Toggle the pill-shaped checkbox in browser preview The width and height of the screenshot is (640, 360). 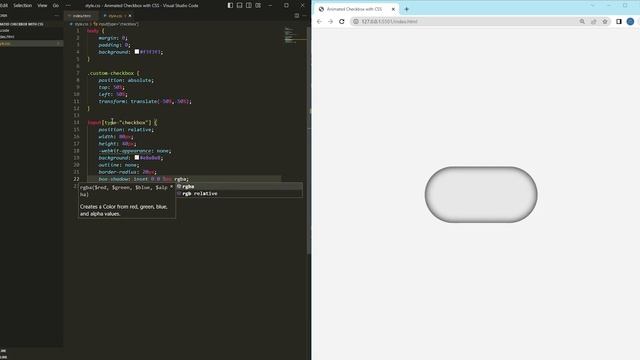pos(481,194)
